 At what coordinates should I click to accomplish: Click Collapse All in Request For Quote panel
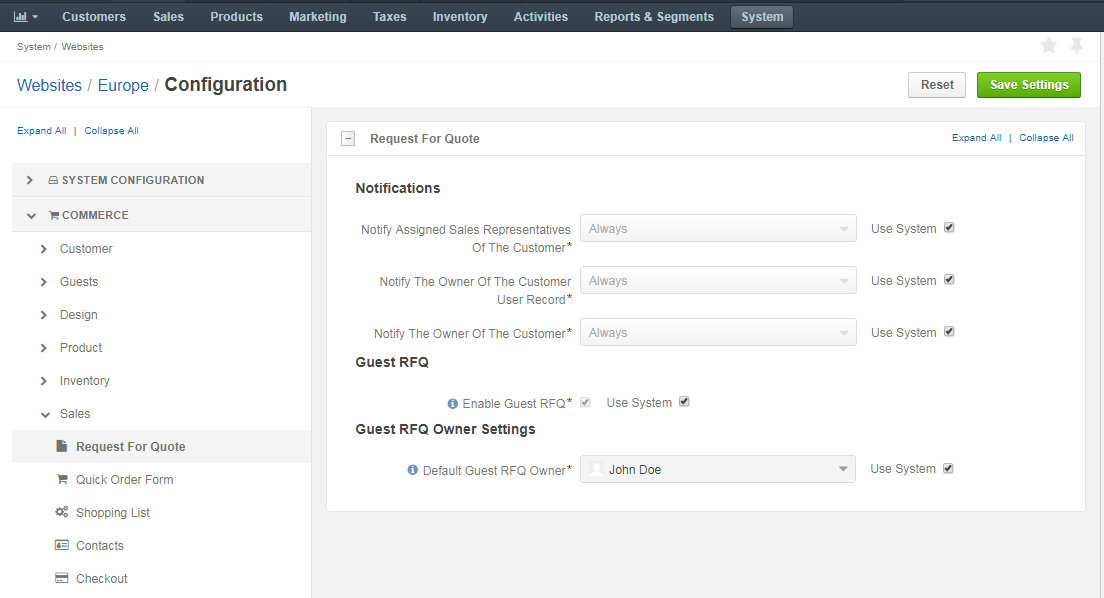[x=1046, y=137]
